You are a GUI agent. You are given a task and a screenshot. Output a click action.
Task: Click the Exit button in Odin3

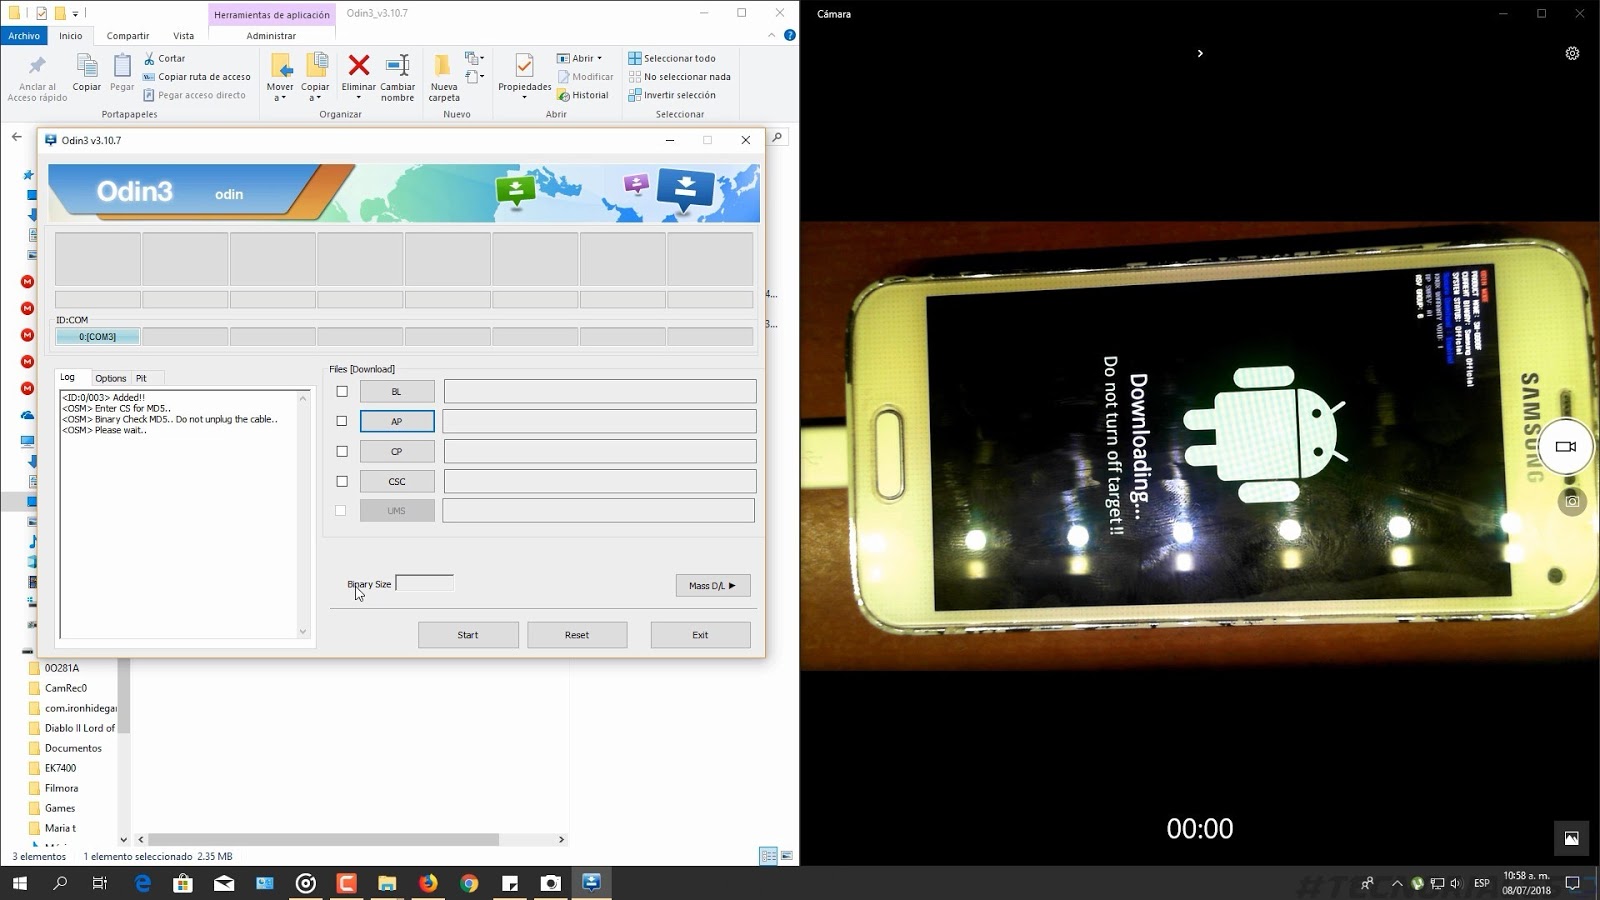pos(700,635)
